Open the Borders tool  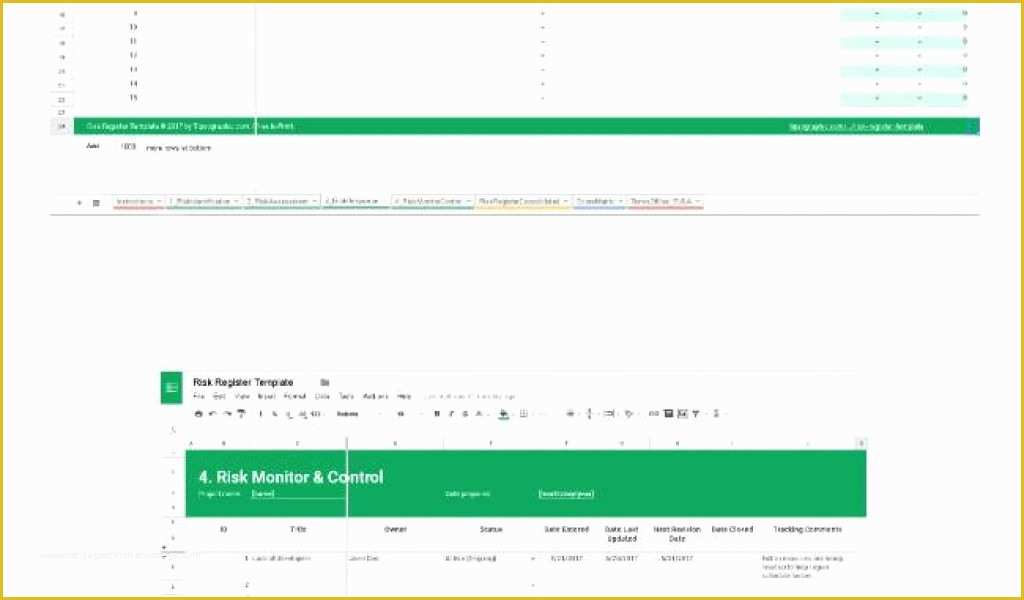coord(523,414)
